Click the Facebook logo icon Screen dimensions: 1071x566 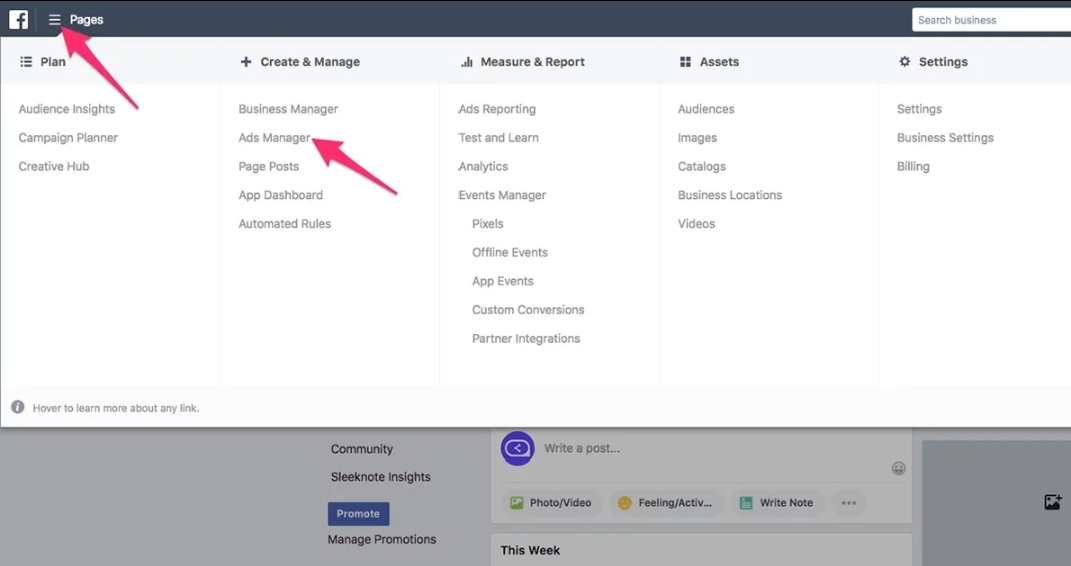(x=18, y=19)
